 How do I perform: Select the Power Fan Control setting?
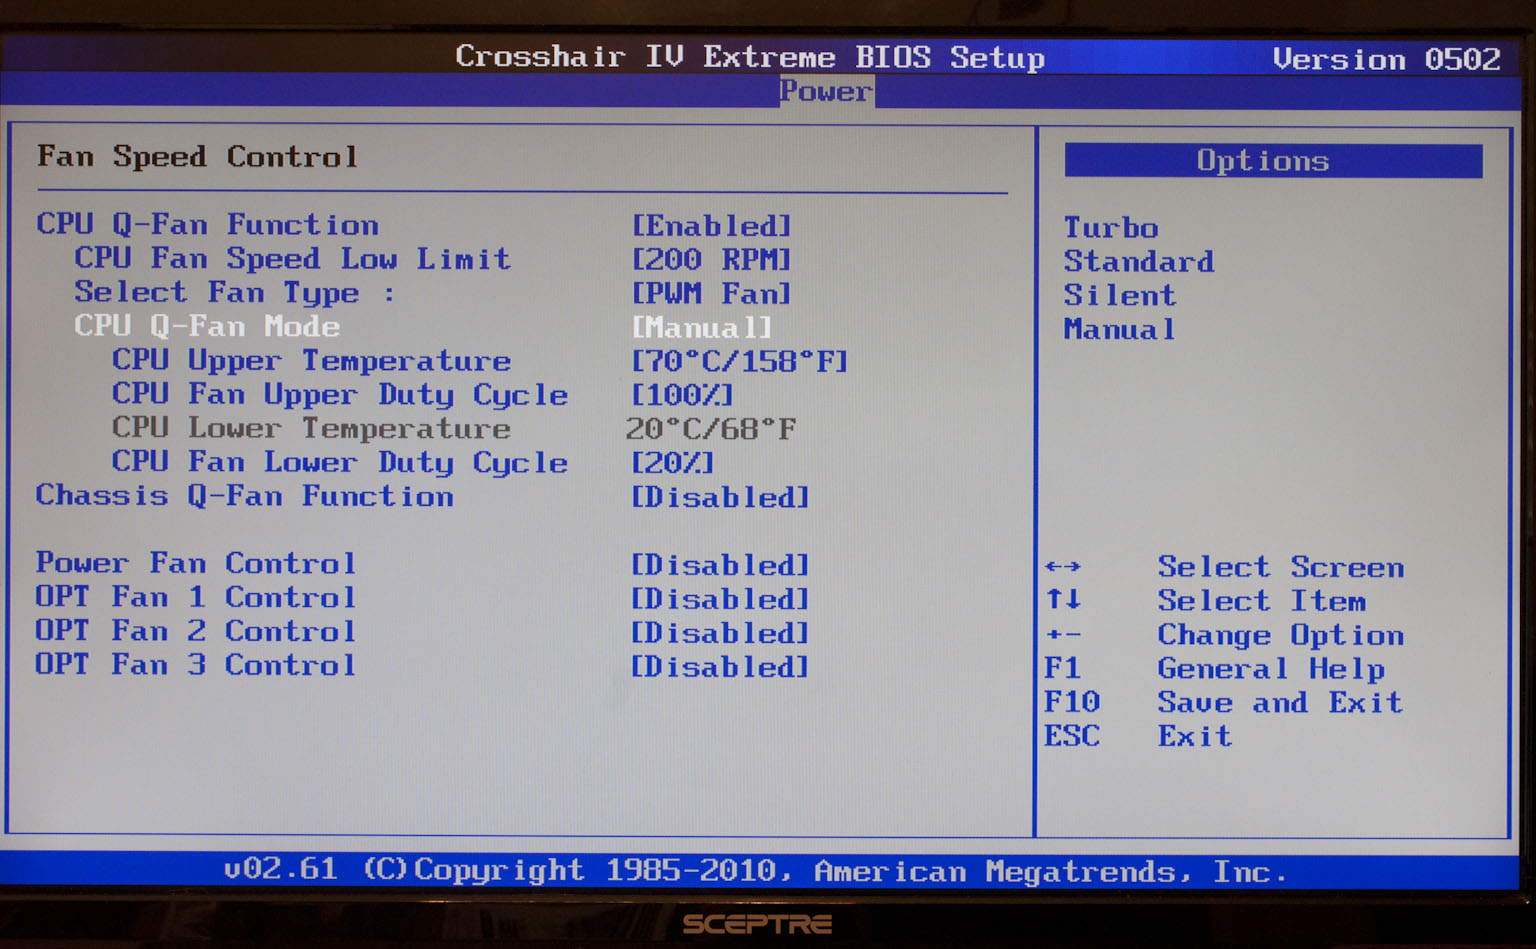(196, 563)
